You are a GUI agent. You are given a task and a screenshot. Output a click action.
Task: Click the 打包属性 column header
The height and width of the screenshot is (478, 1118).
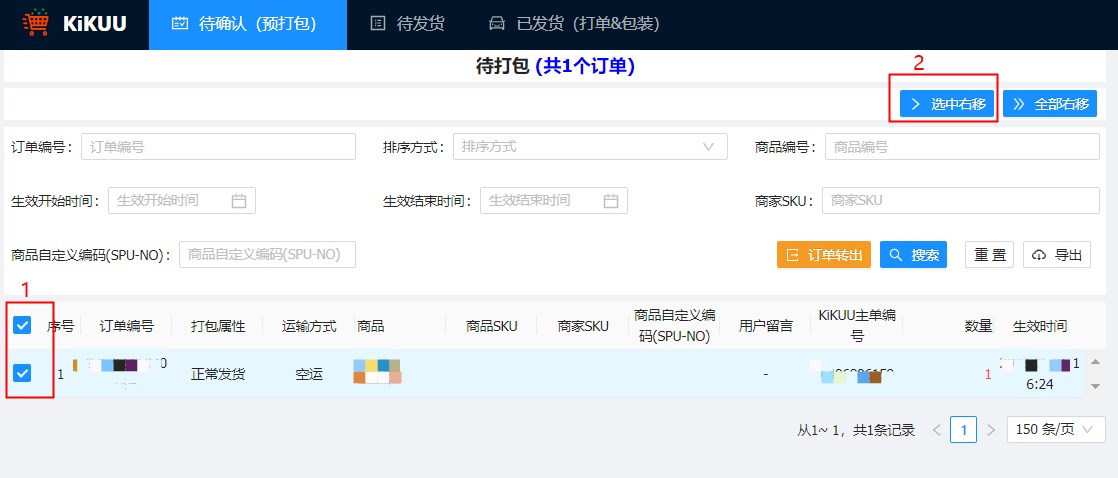tap(217, 326)
